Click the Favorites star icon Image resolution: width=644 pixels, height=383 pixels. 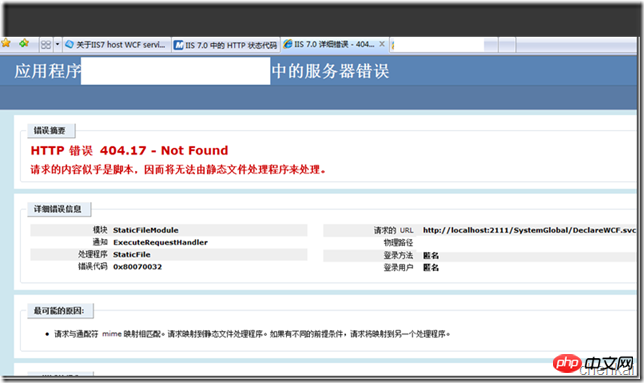click(x=6, y=43)
